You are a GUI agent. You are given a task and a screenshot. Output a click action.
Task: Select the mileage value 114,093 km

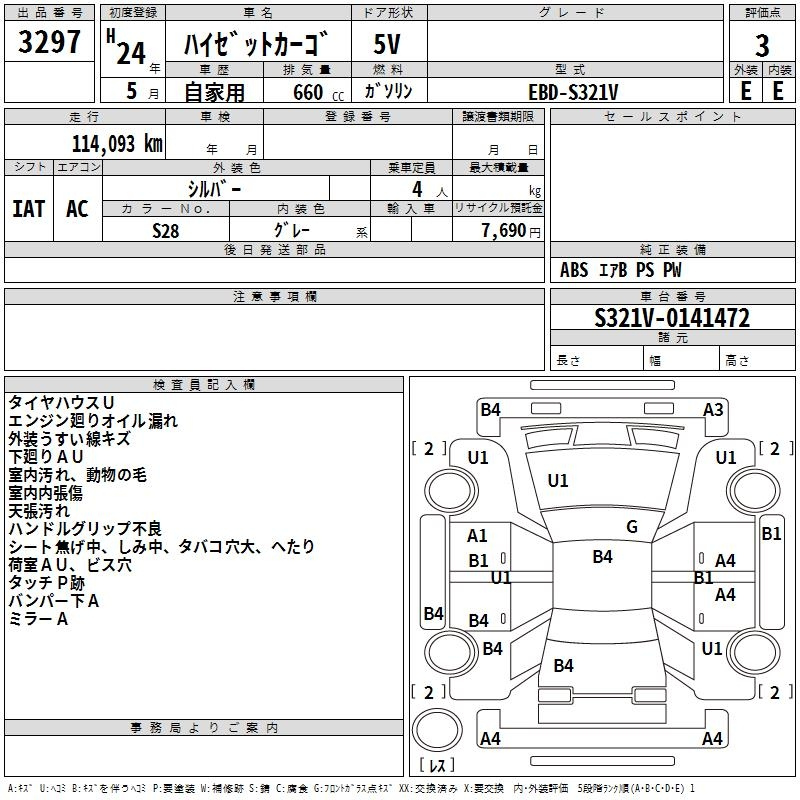[117, 143]
